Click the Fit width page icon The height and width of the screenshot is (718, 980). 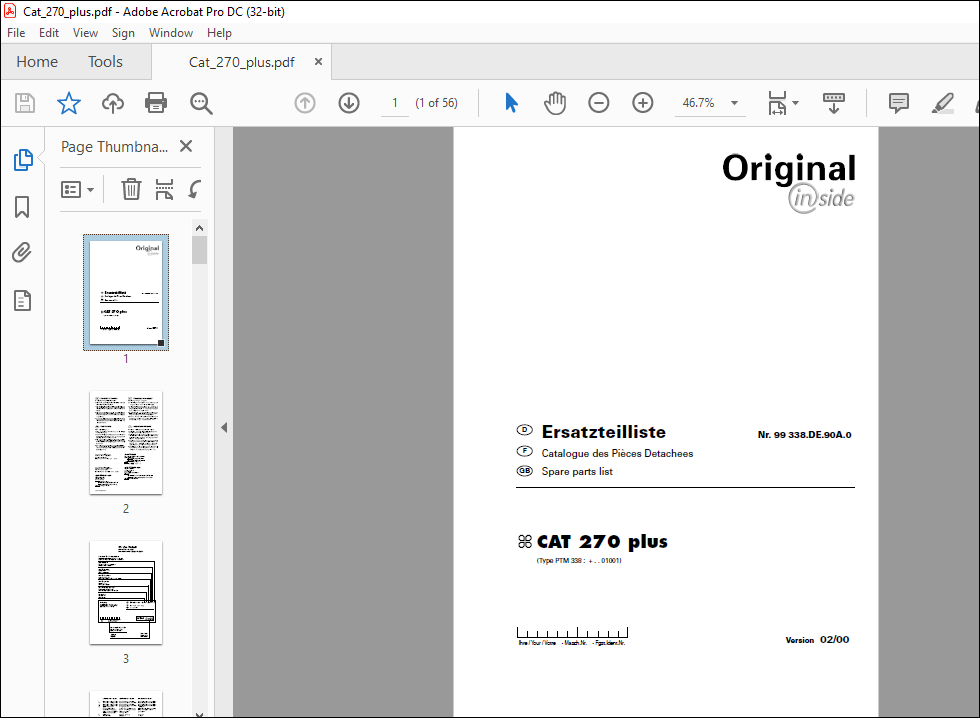point(777,103)
